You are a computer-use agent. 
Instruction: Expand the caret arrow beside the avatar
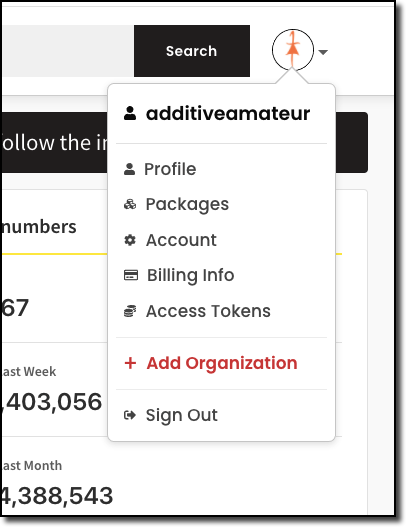click(x=323, y=52)
